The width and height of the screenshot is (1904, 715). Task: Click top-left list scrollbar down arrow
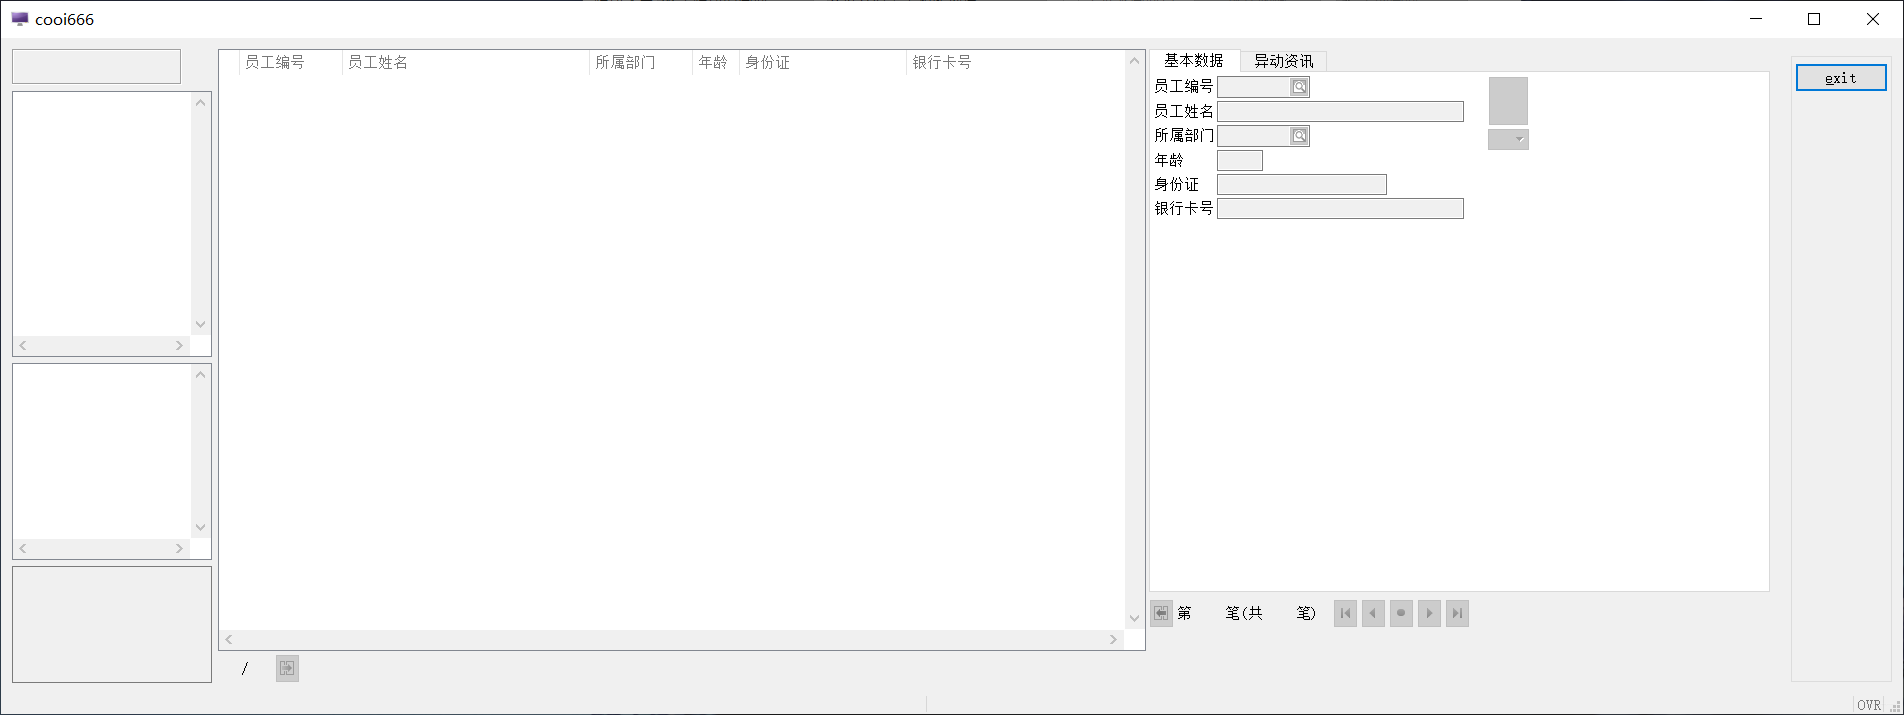(200, 325)
